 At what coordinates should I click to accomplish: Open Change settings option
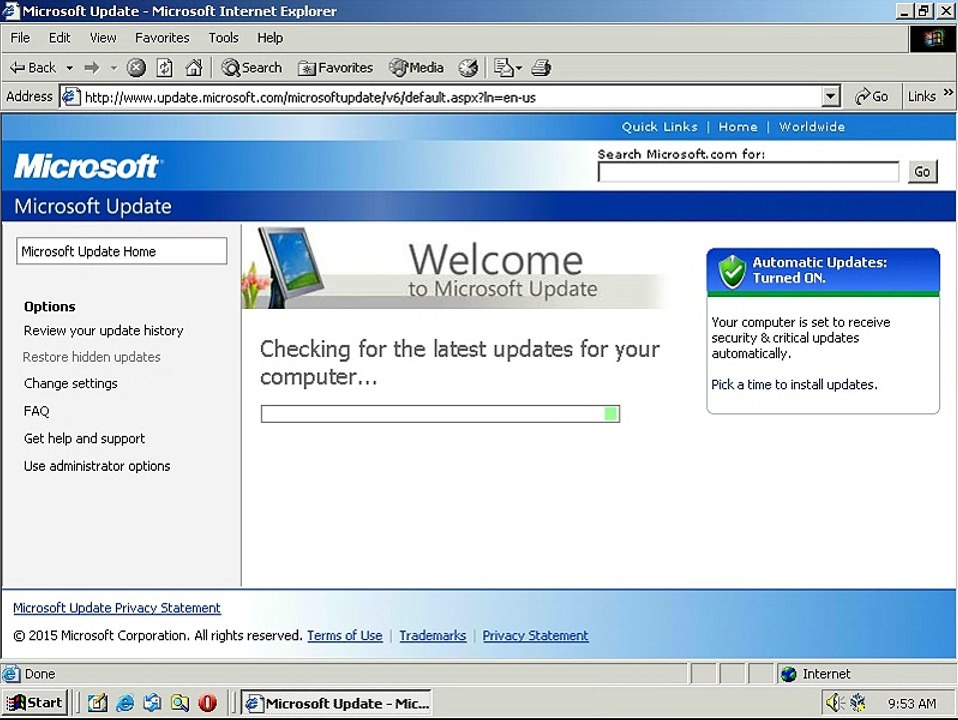[x=71, y=383]
